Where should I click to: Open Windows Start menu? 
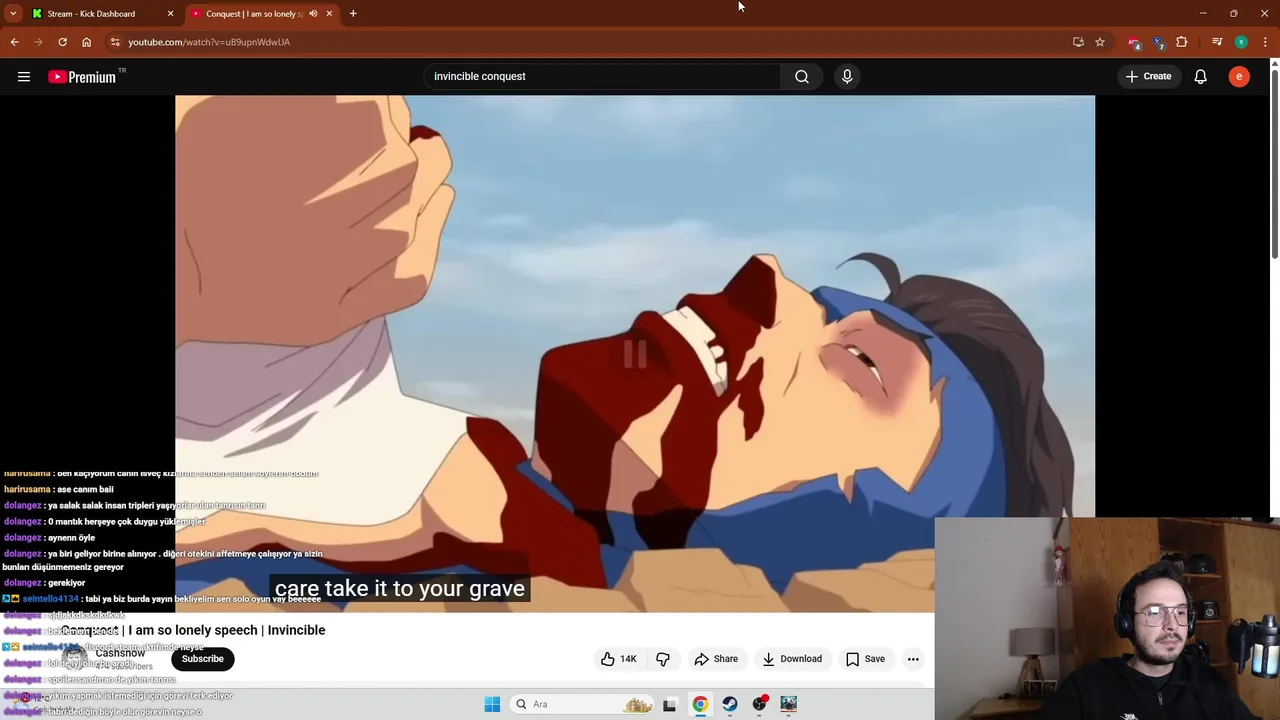492,704
